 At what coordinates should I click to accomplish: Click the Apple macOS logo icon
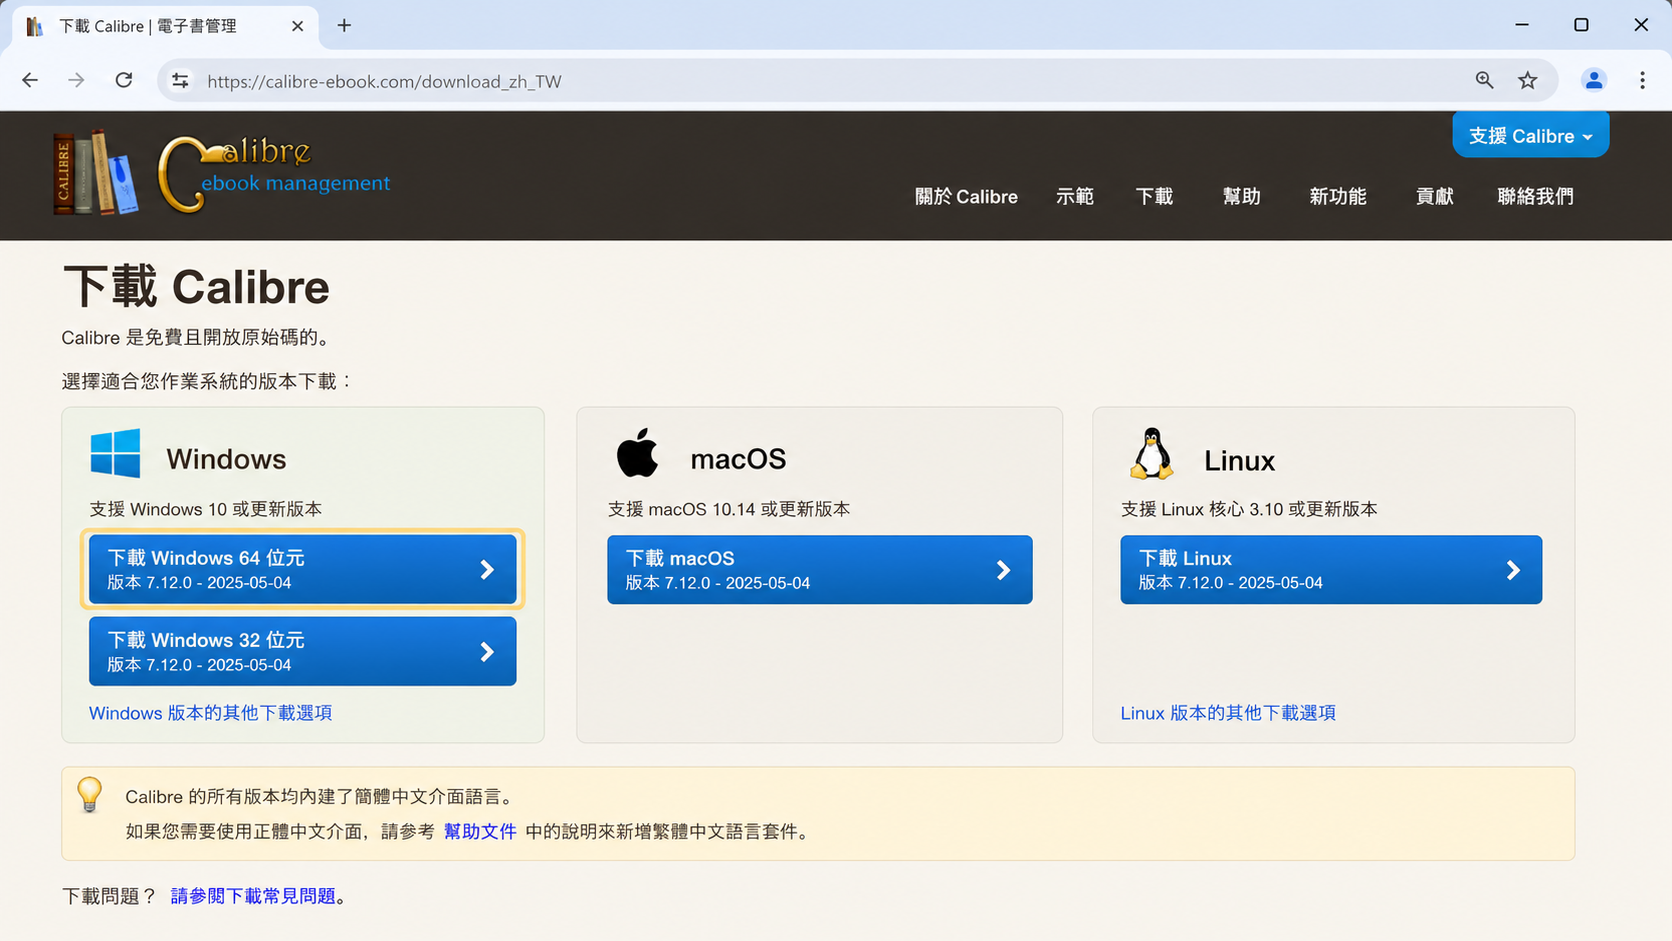(637, 453)
